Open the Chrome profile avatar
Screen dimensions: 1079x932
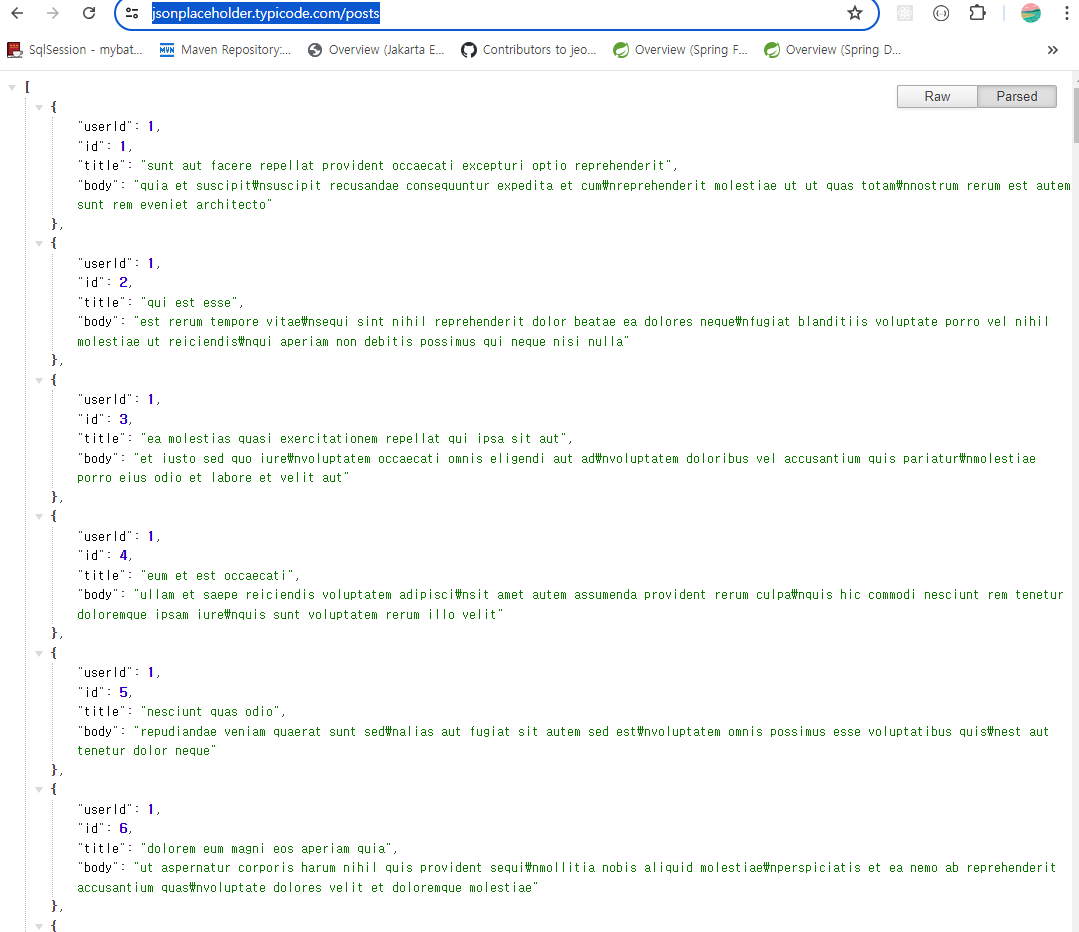tap(1030, 13)
